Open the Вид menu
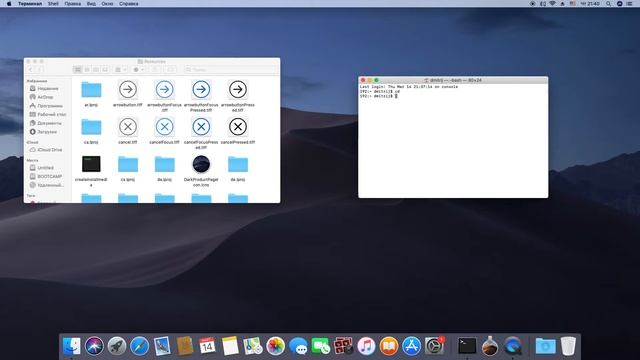The height and width of the screenshot is (360, 640). (x=91, y=4)
